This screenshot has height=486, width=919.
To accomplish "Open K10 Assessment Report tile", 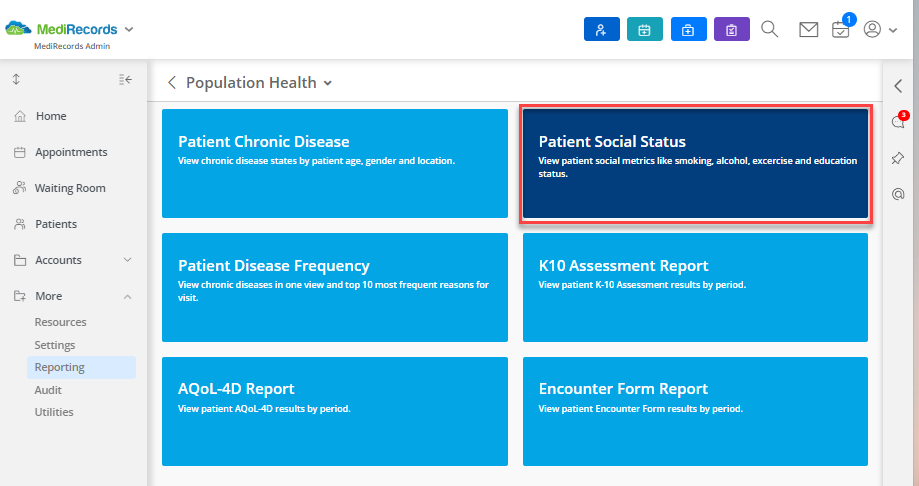I will coord(695,287).
